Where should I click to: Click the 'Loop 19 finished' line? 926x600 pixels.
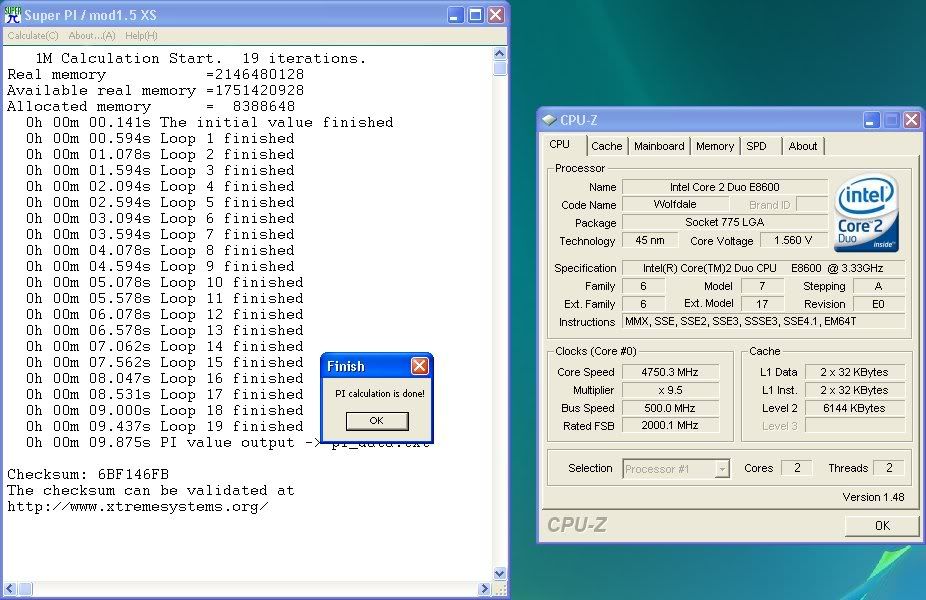point(164,426)
